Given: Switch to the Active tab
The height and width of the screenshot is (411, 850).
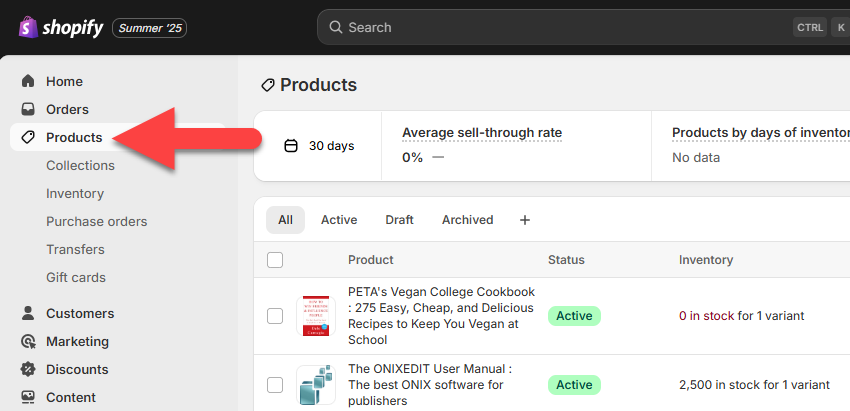Looking at the screenshot, I should 339,220.
